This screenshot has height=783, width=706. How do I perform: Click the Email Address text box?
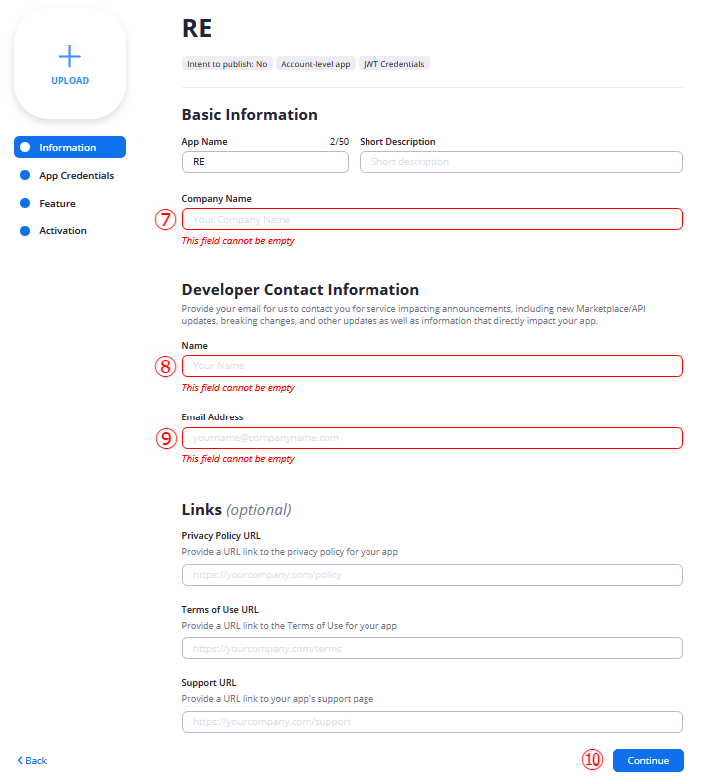click(432, 438)
